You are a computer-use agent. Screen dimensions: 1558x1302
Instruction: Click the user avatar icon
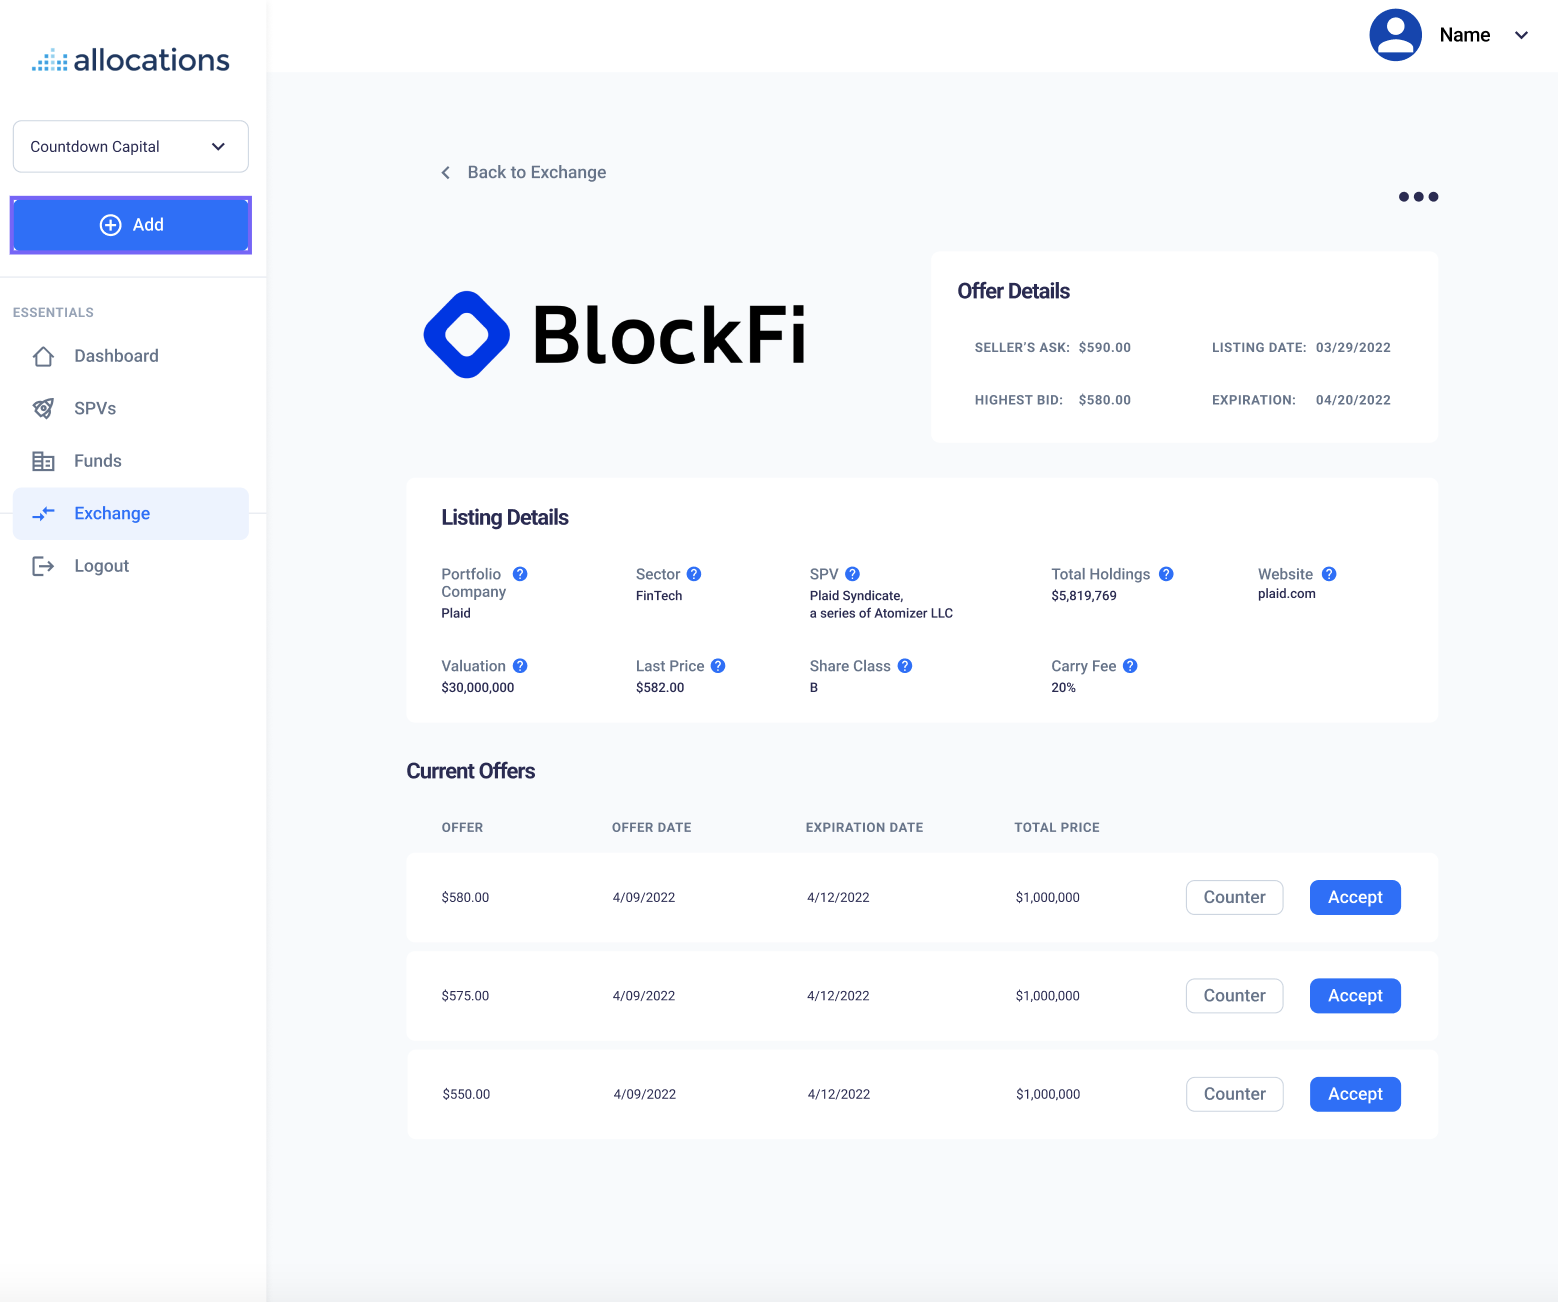click(x=1395, y=34)
